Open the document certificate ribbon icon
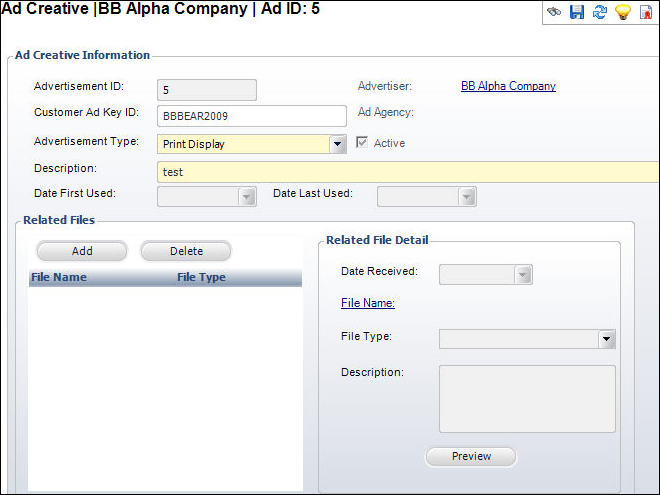This screenshot has width=660, height=495. pos(646,12)
